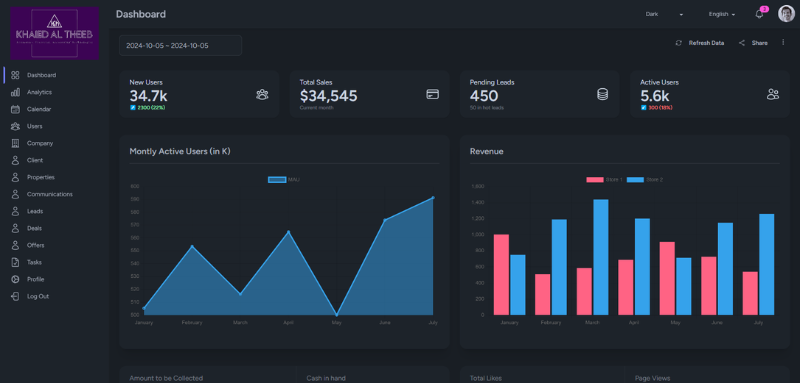800x383 pixels.
Task: Open the three-dot more options menu
Action: [x=783, y=43]
